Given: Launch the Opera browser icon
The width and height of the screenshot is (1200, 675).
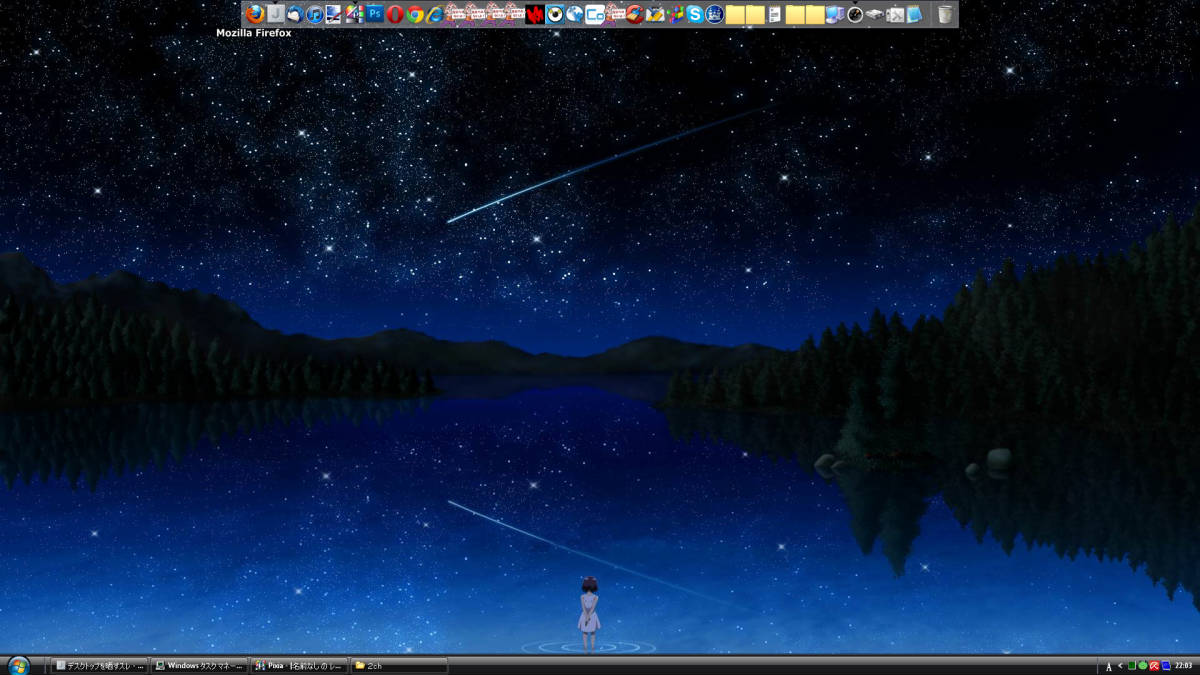Looking at the screenshot, I should point(395,14).
